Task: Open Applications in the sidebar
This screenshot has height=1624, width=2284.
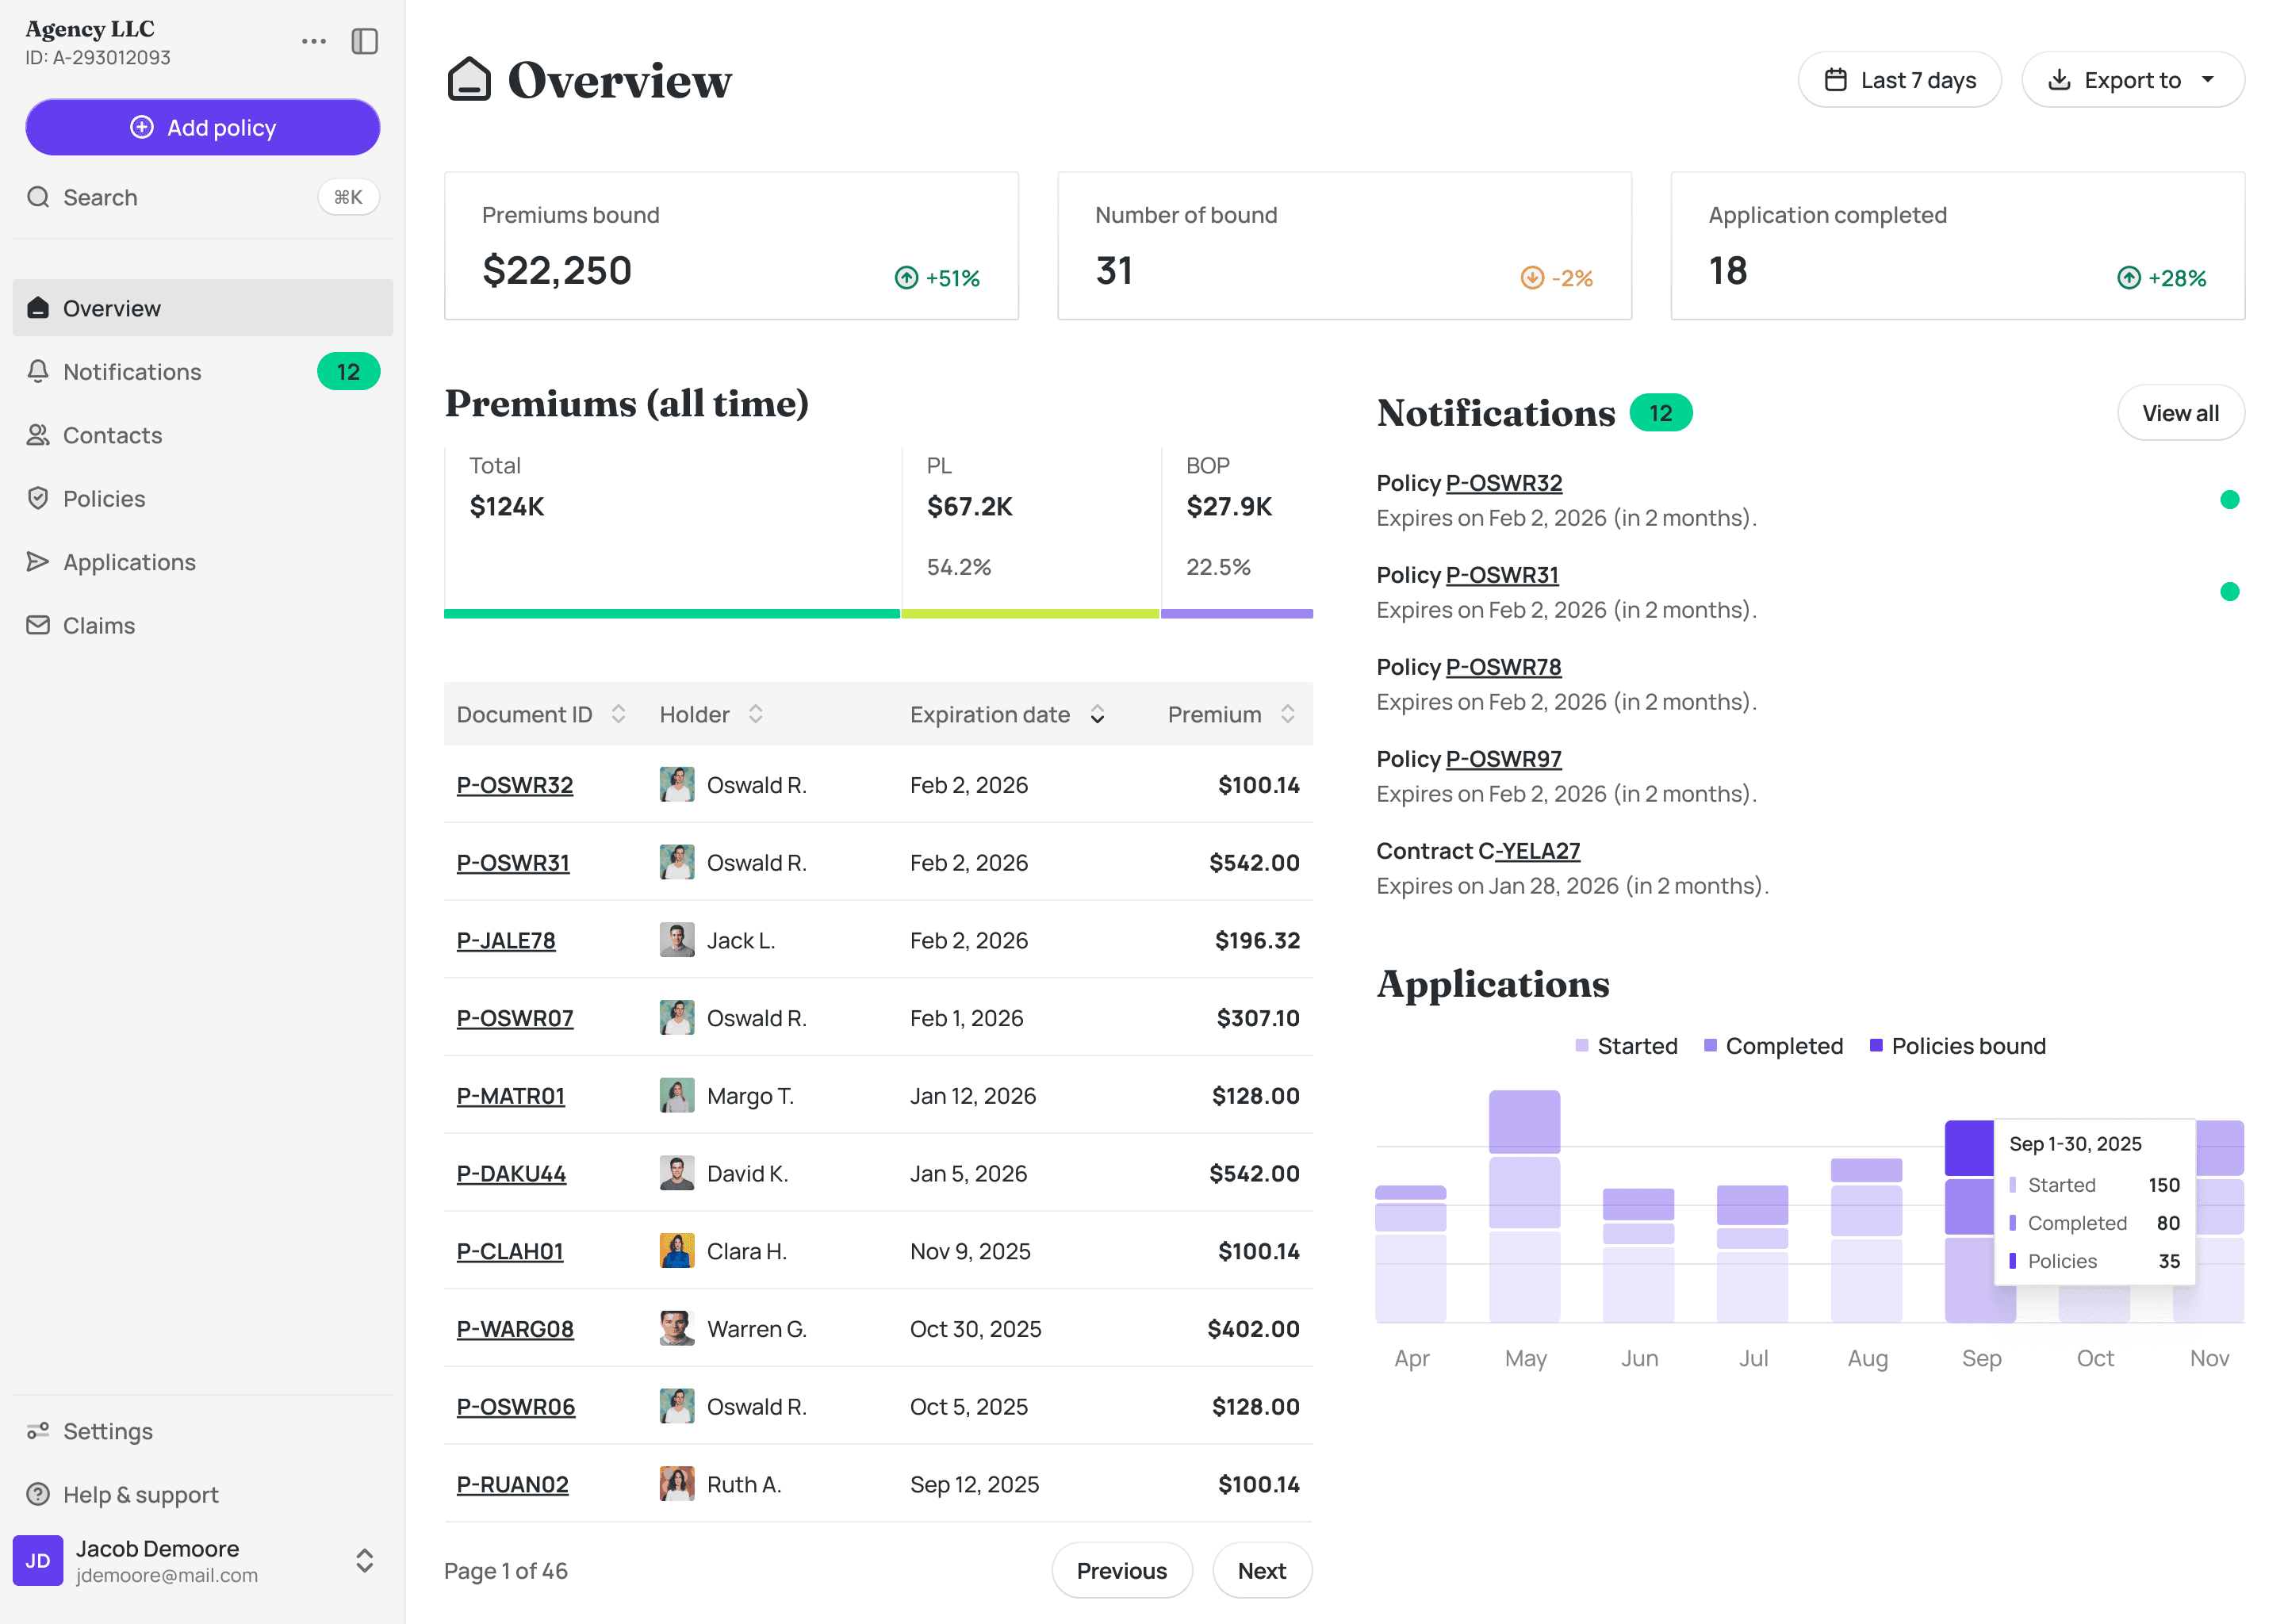Action: click(x=203, y=561)
